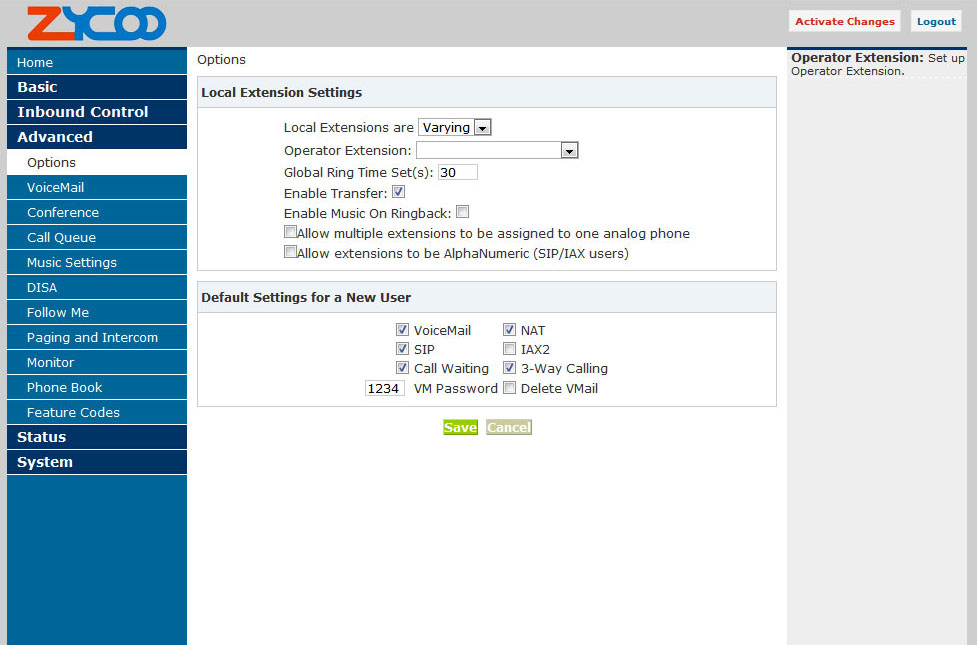Enable Music On Ringback checkbox

[462, 212]
